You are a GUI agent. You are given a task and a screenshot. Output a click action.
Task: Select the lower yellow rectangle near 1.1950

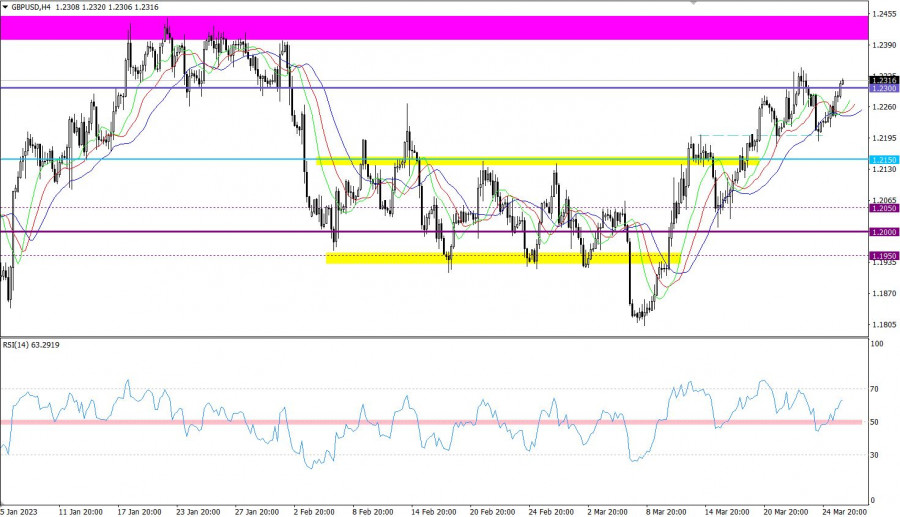(500, 259)
